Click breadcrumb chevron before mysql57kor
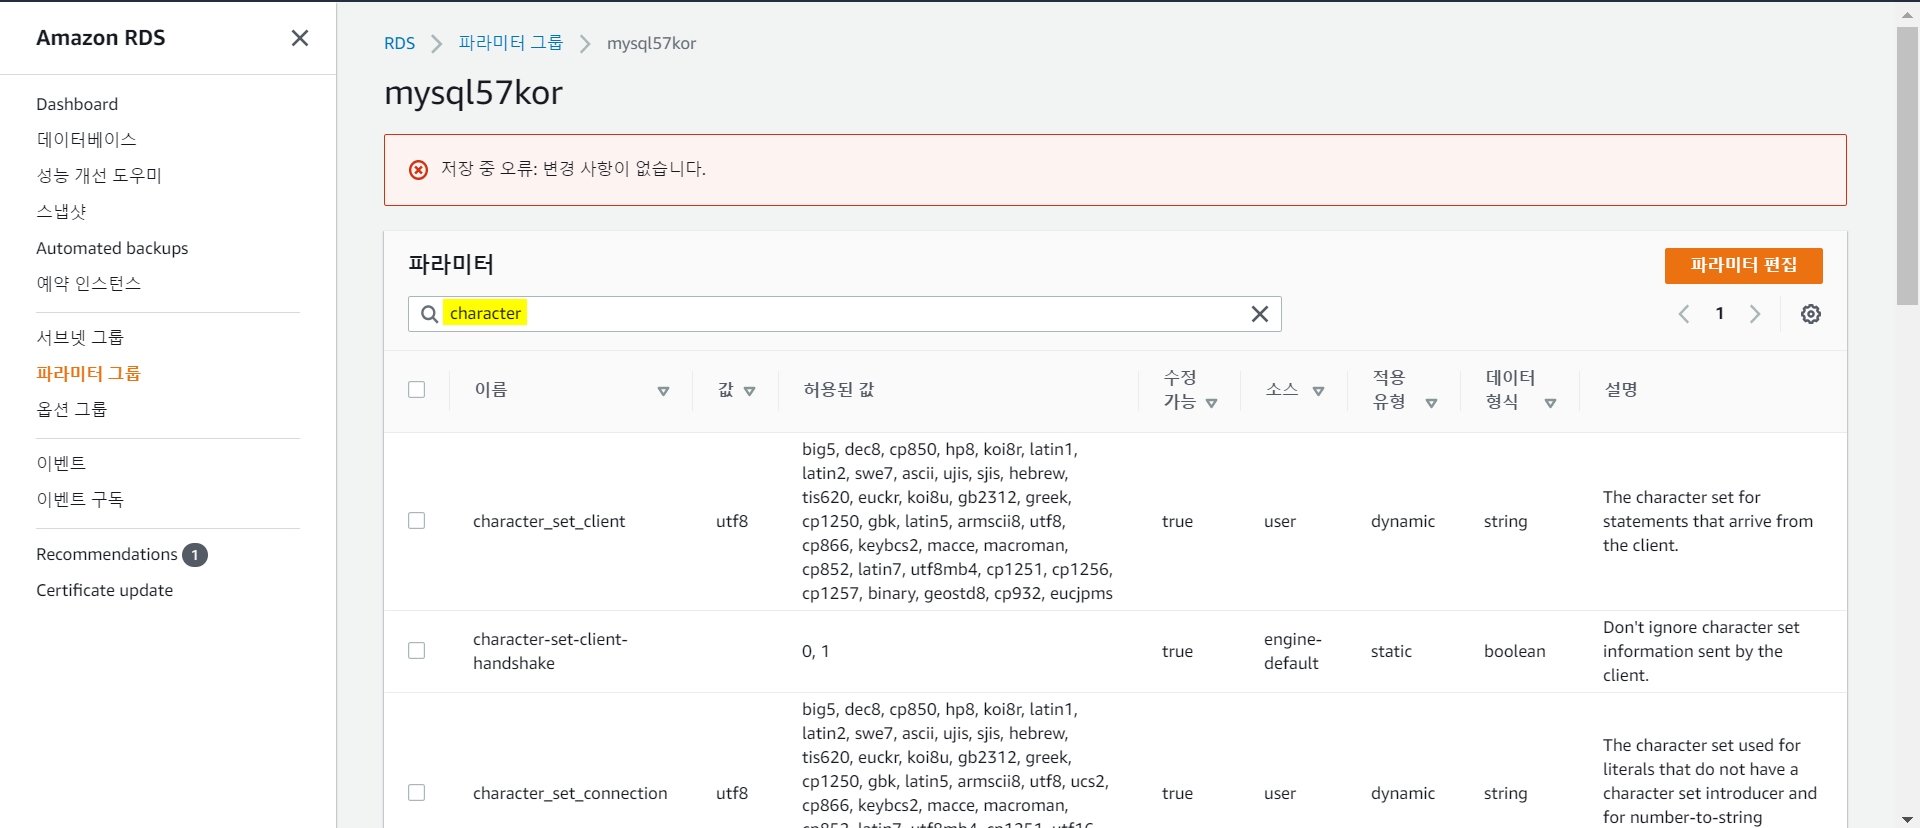 coord(585,44)
